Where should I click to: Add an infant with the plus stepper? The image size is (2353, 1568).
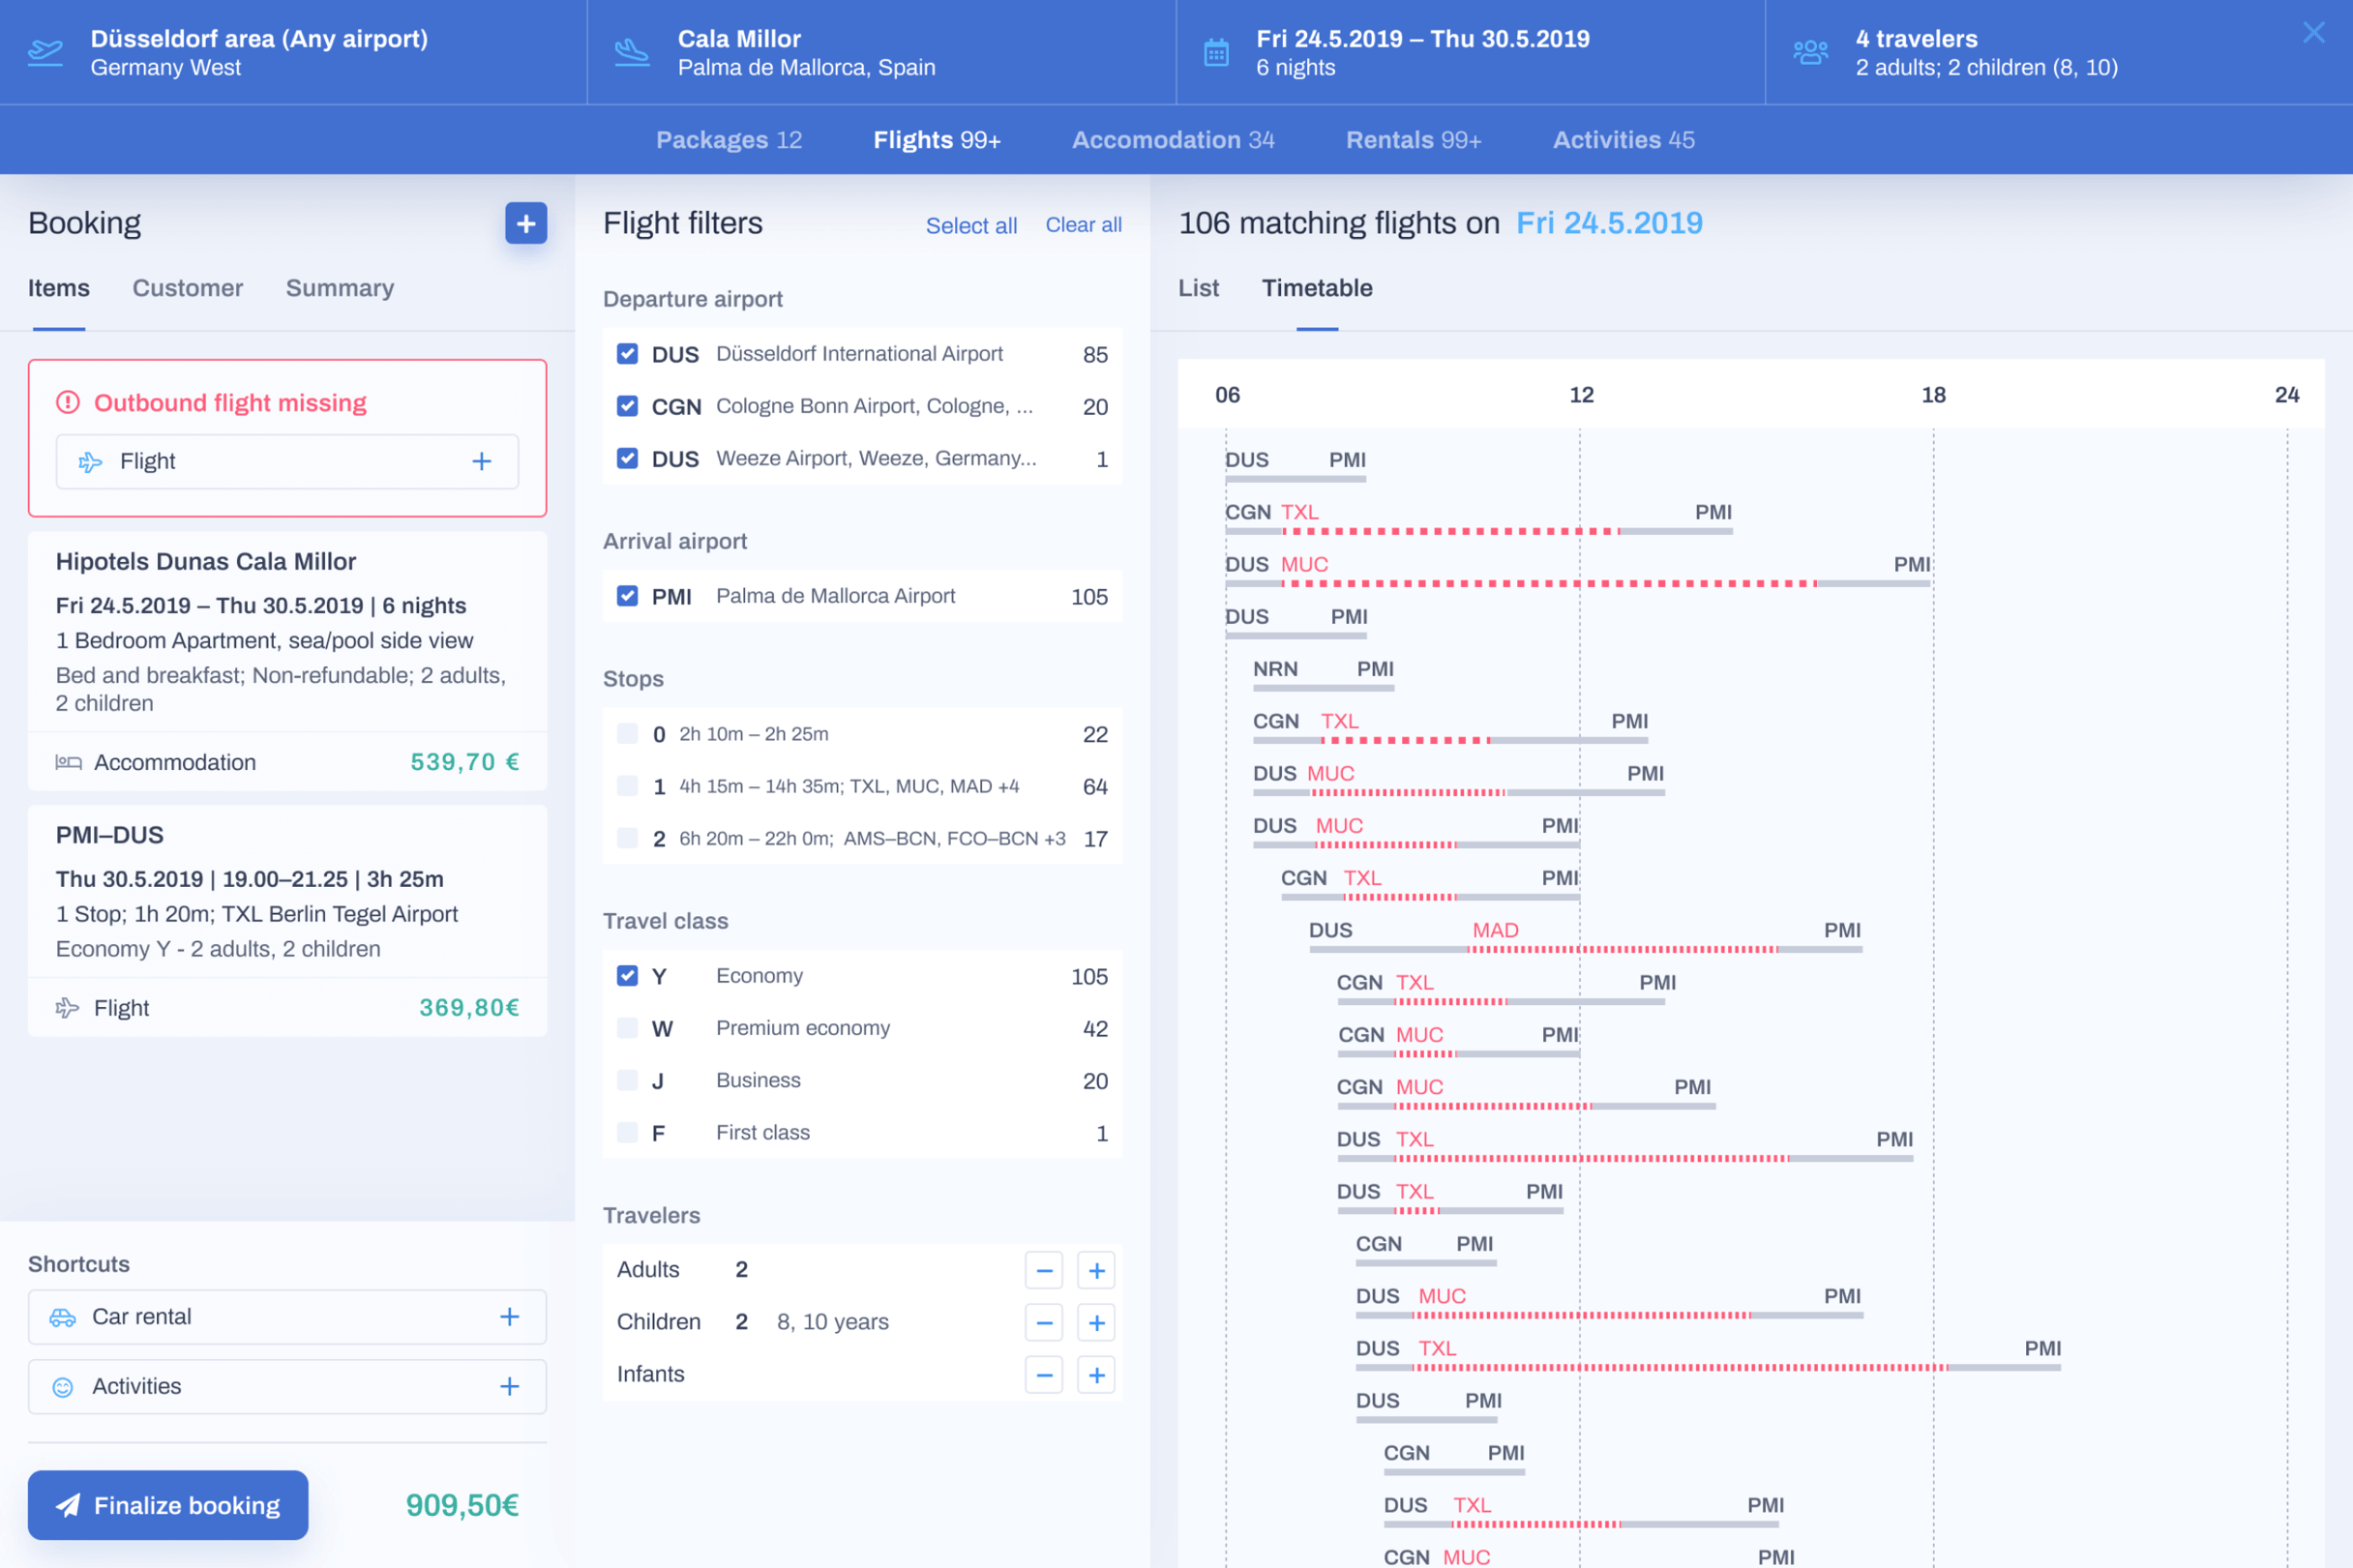(1096, 1375)
